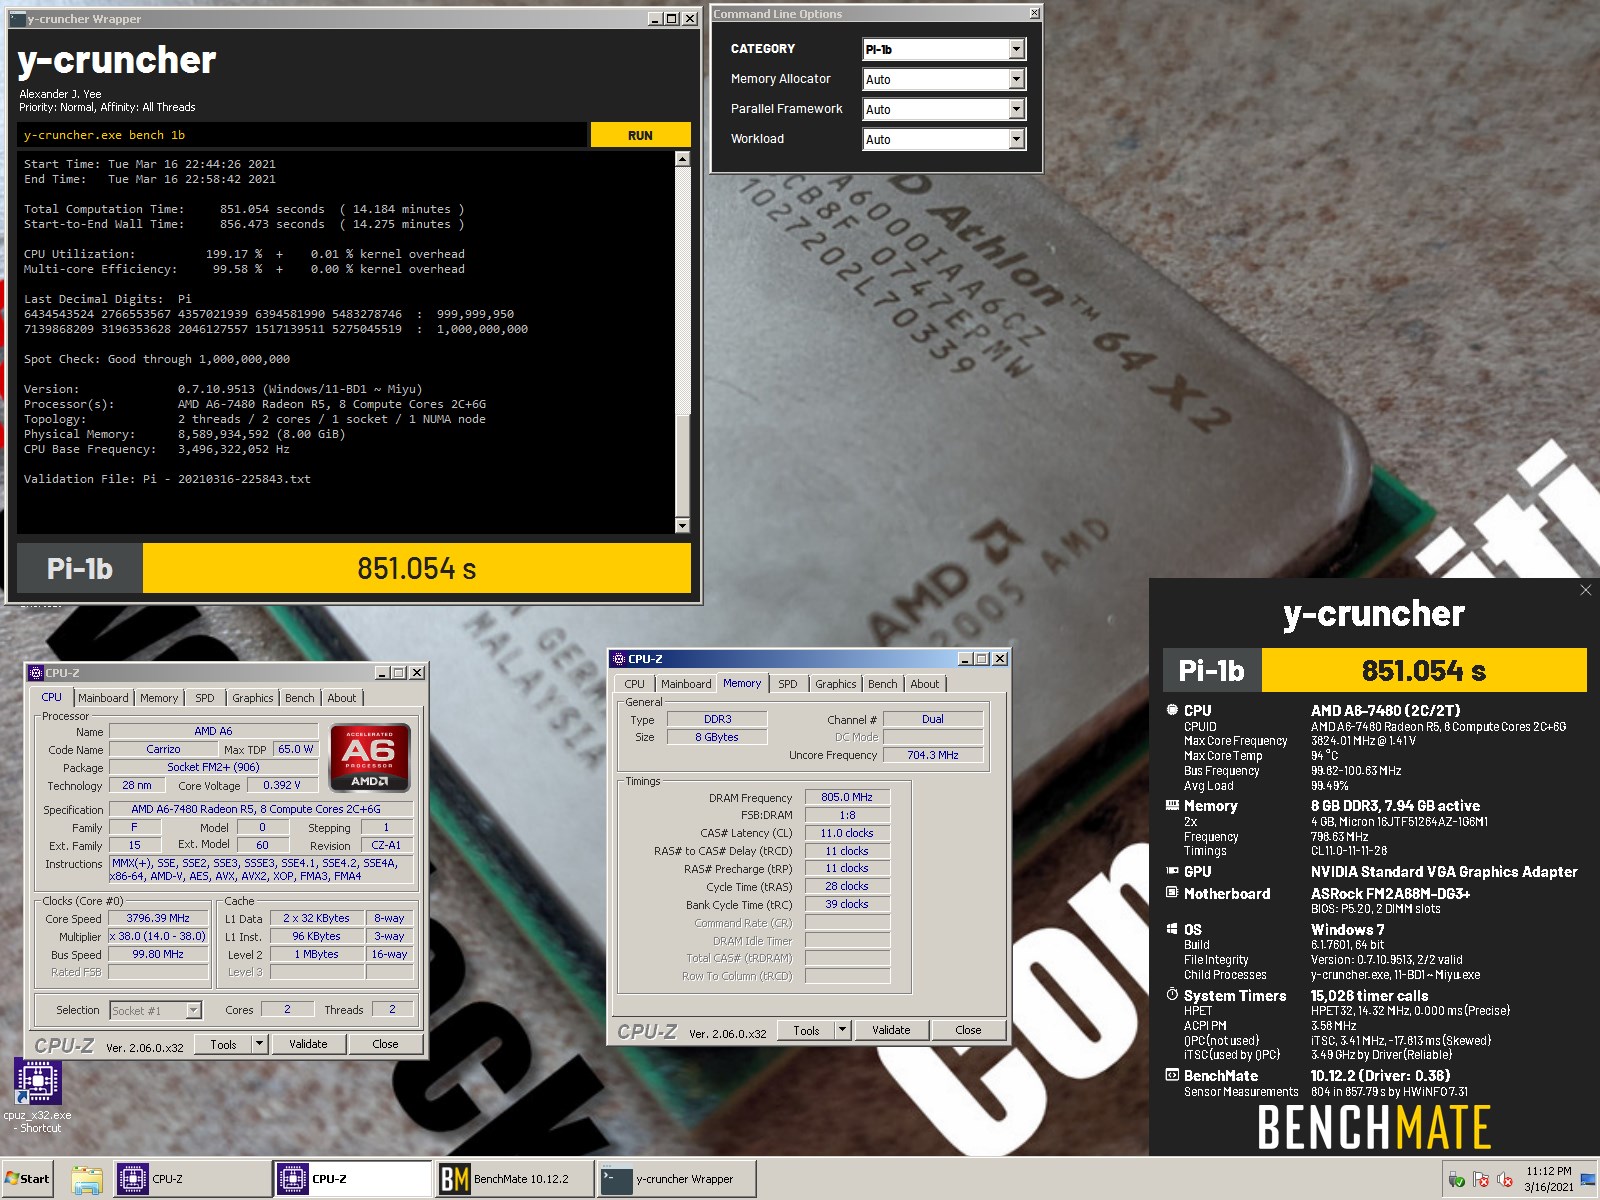Select the Bench tab in left CPU-Z window
1600x1200 pixels.
300,698
